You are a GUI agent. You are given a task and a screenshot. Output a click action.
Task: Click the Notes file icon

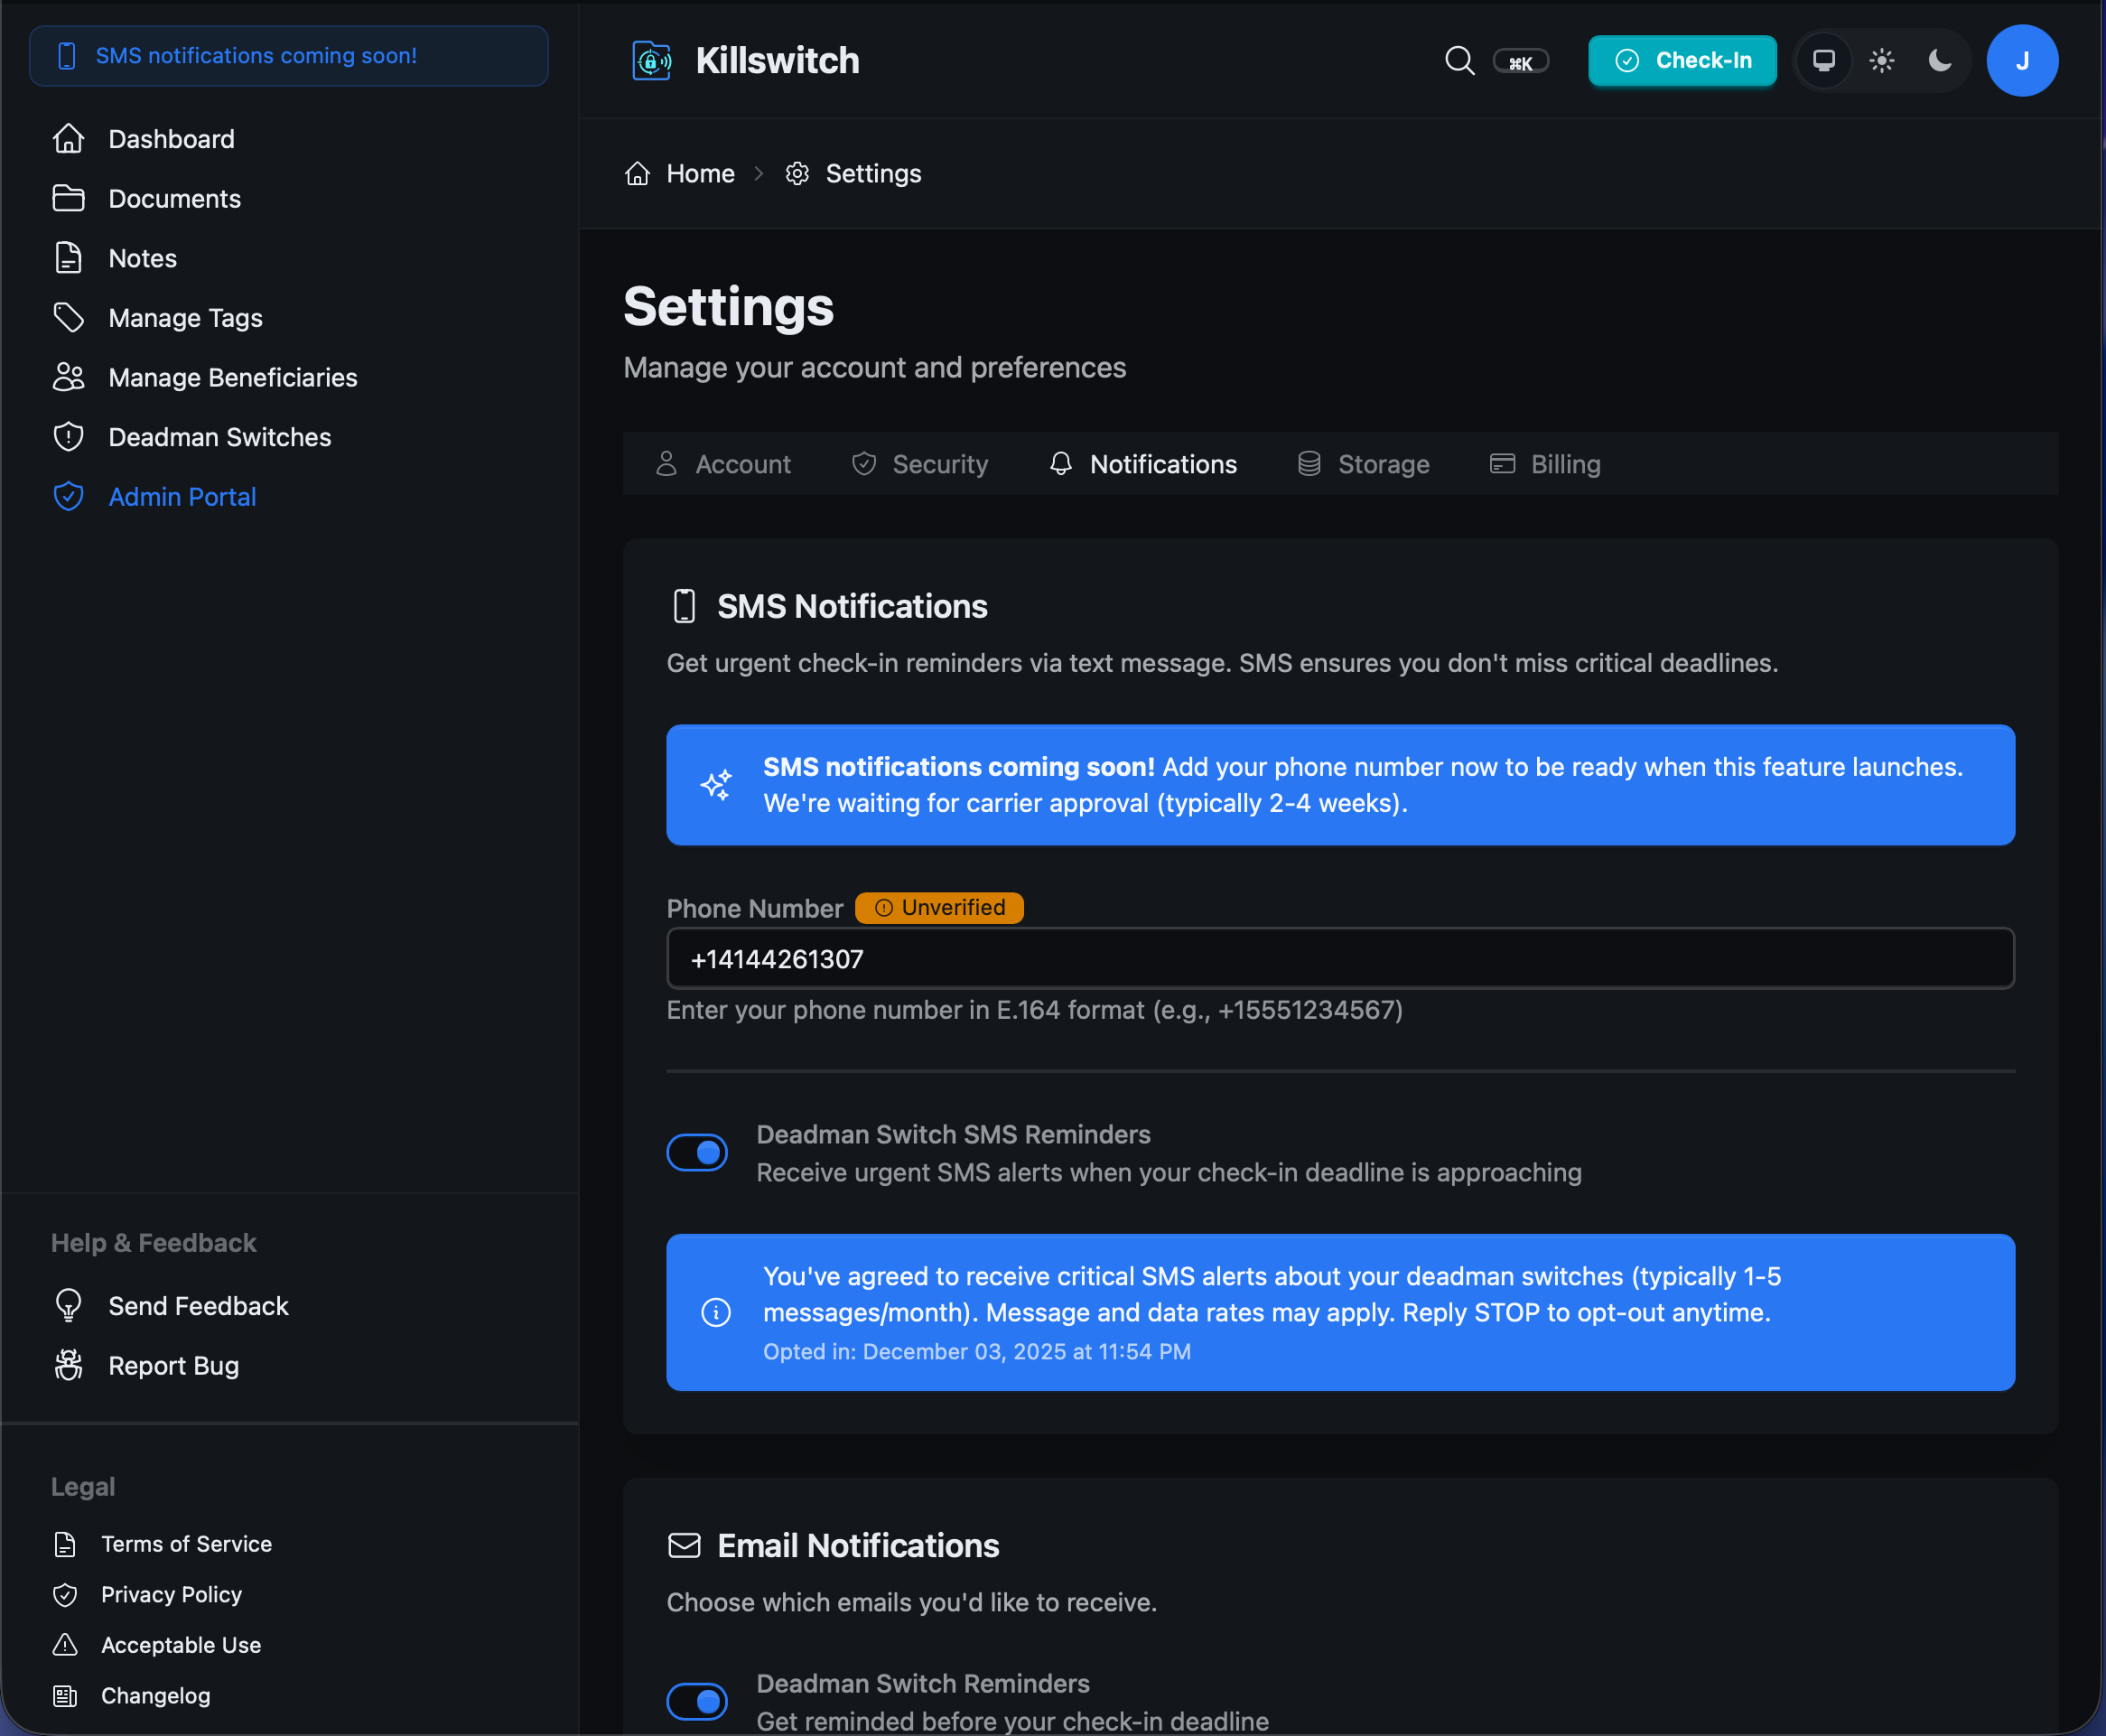69,258
